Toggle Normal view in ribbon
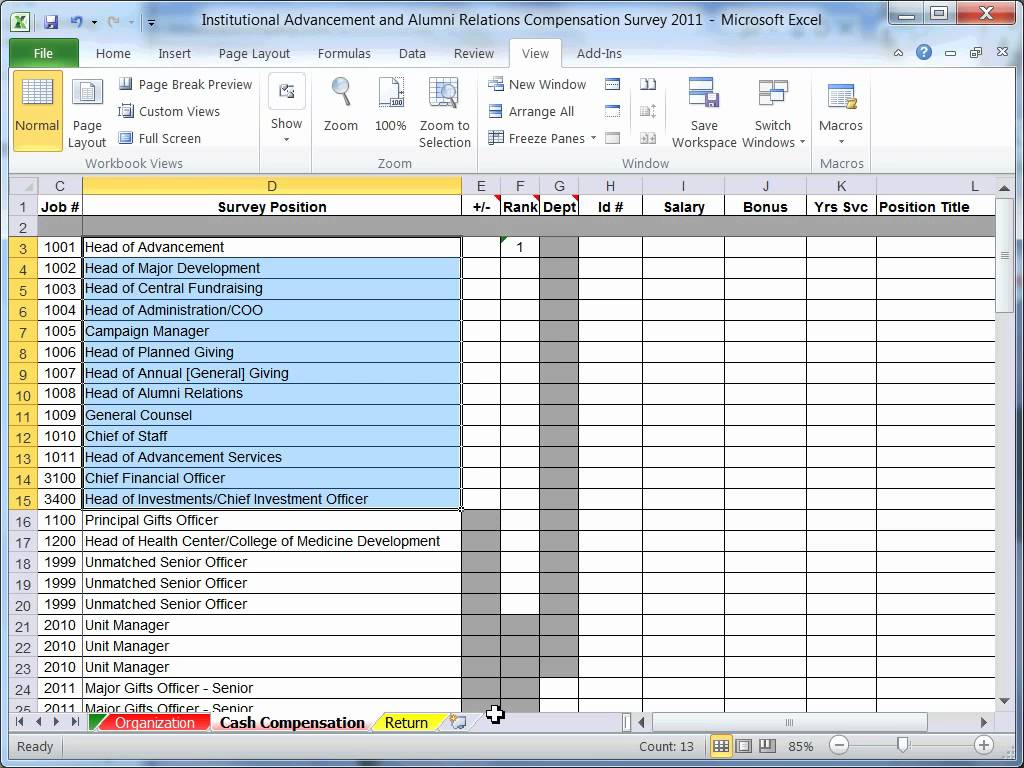 pos(37,110)
